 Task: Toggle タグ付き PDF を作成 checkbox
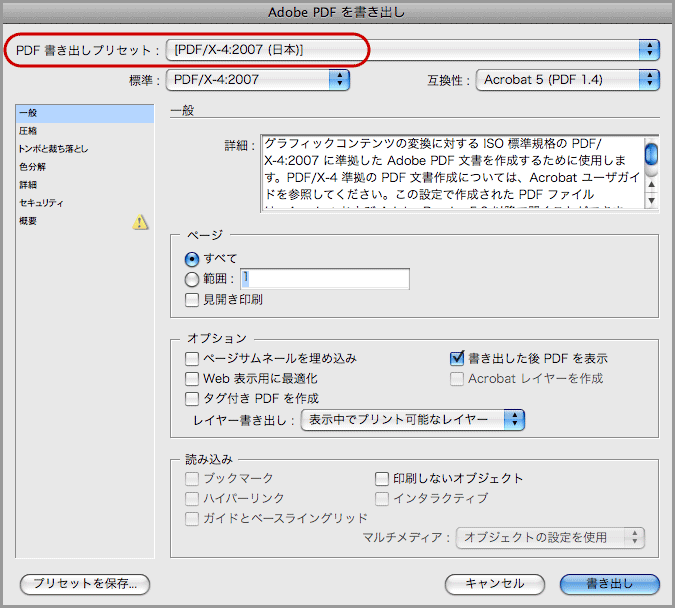coord(192,399)
